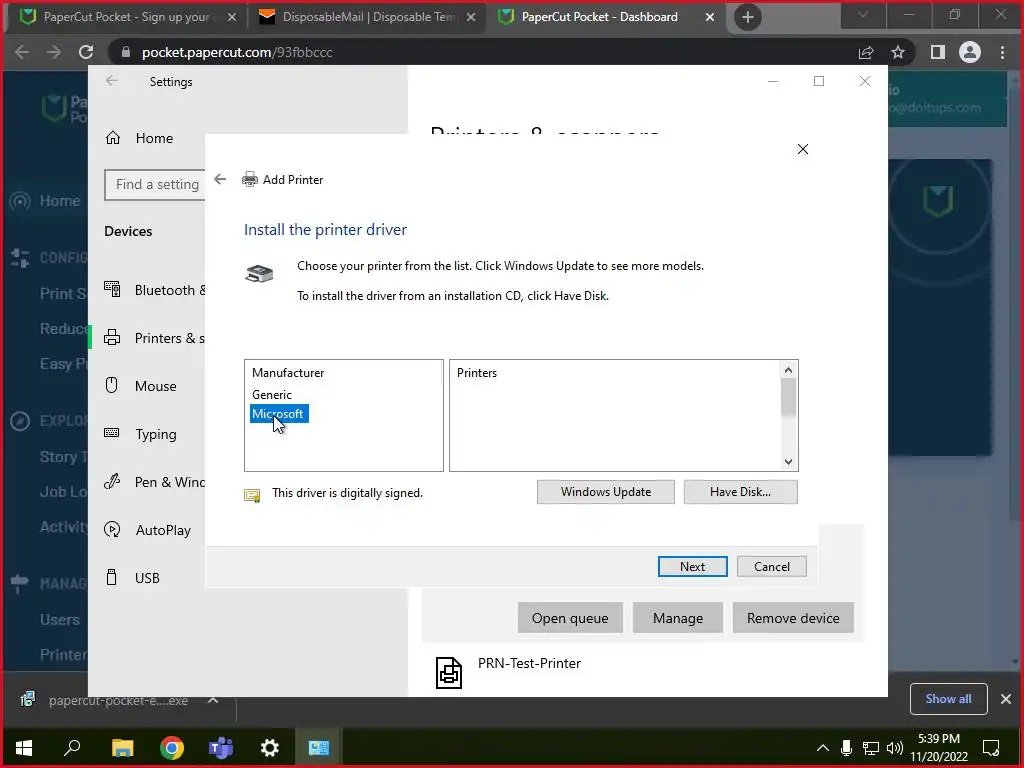Open Pen & Windows Ink settings

[155, 482]
